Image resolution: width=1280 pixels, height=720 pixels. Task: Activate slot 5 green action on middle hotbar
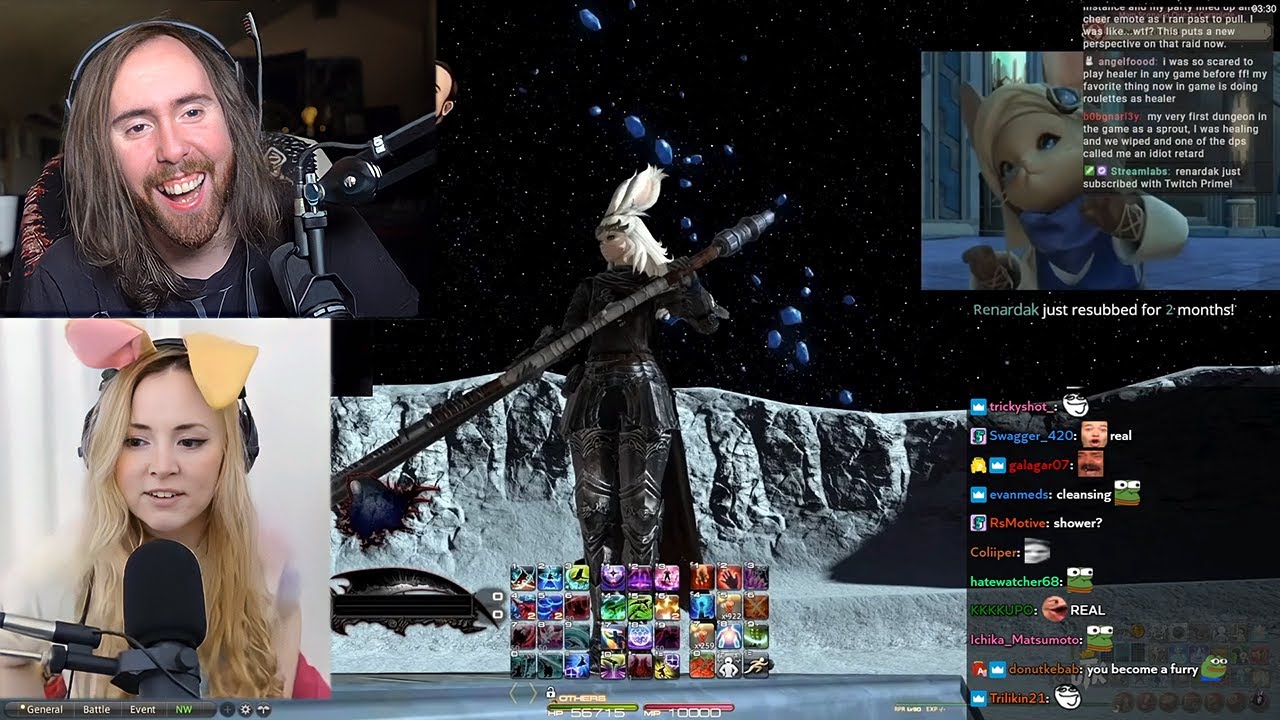[x=640, y=606]
